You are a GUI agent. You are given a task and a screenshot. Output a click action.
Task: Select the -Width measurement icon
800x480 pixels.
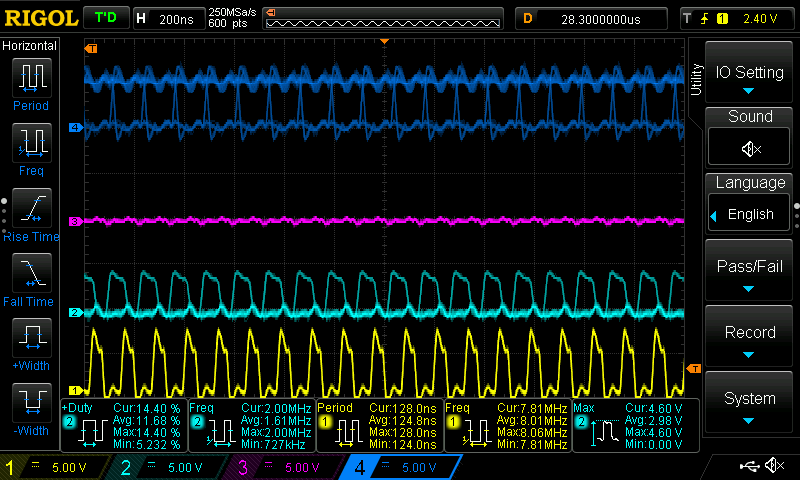click(x=32, y=402)
